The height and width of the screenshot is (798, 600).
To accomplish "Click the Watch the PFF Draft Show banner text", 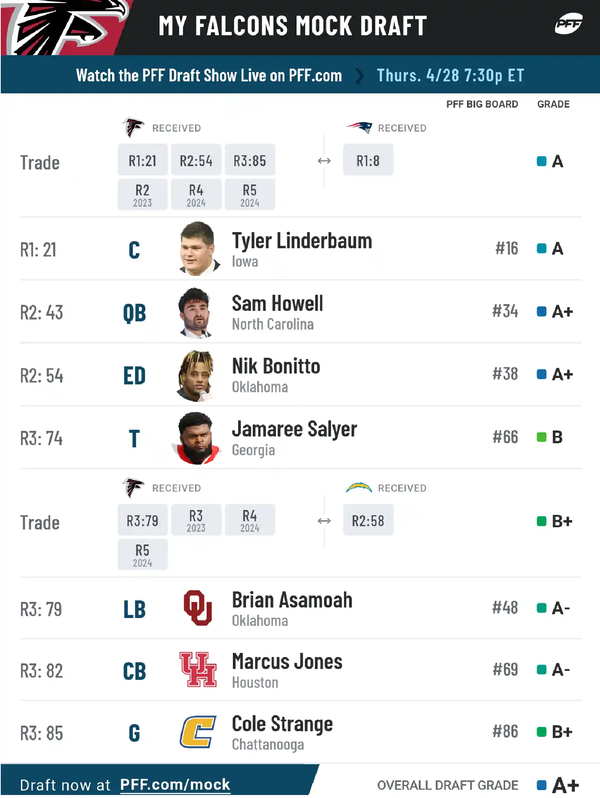I will 209,75.
